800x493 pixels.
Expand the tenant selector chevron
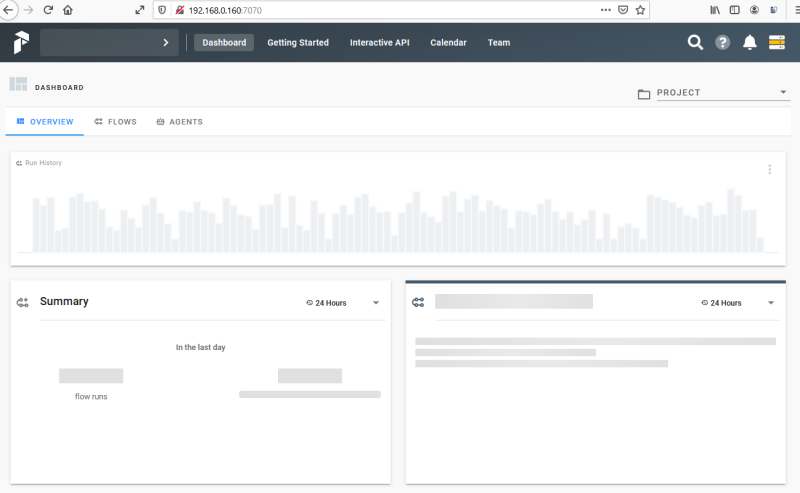[166, 42]
